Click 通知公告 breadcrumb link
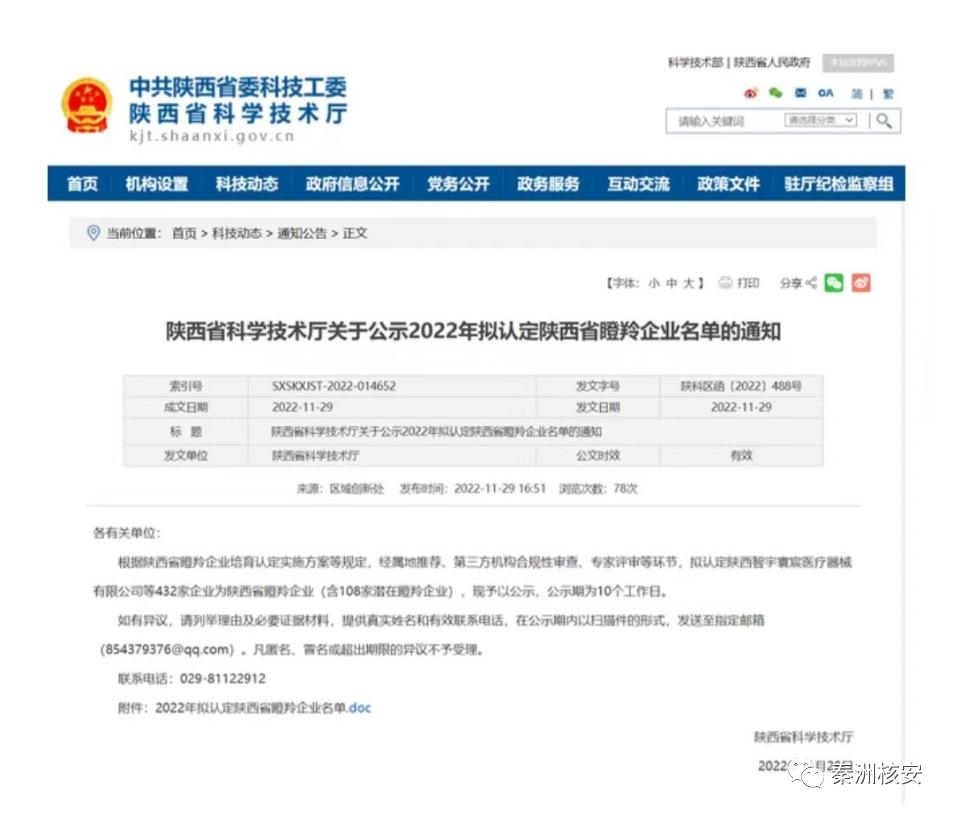 pyautogui.click(x=302, y=233)
